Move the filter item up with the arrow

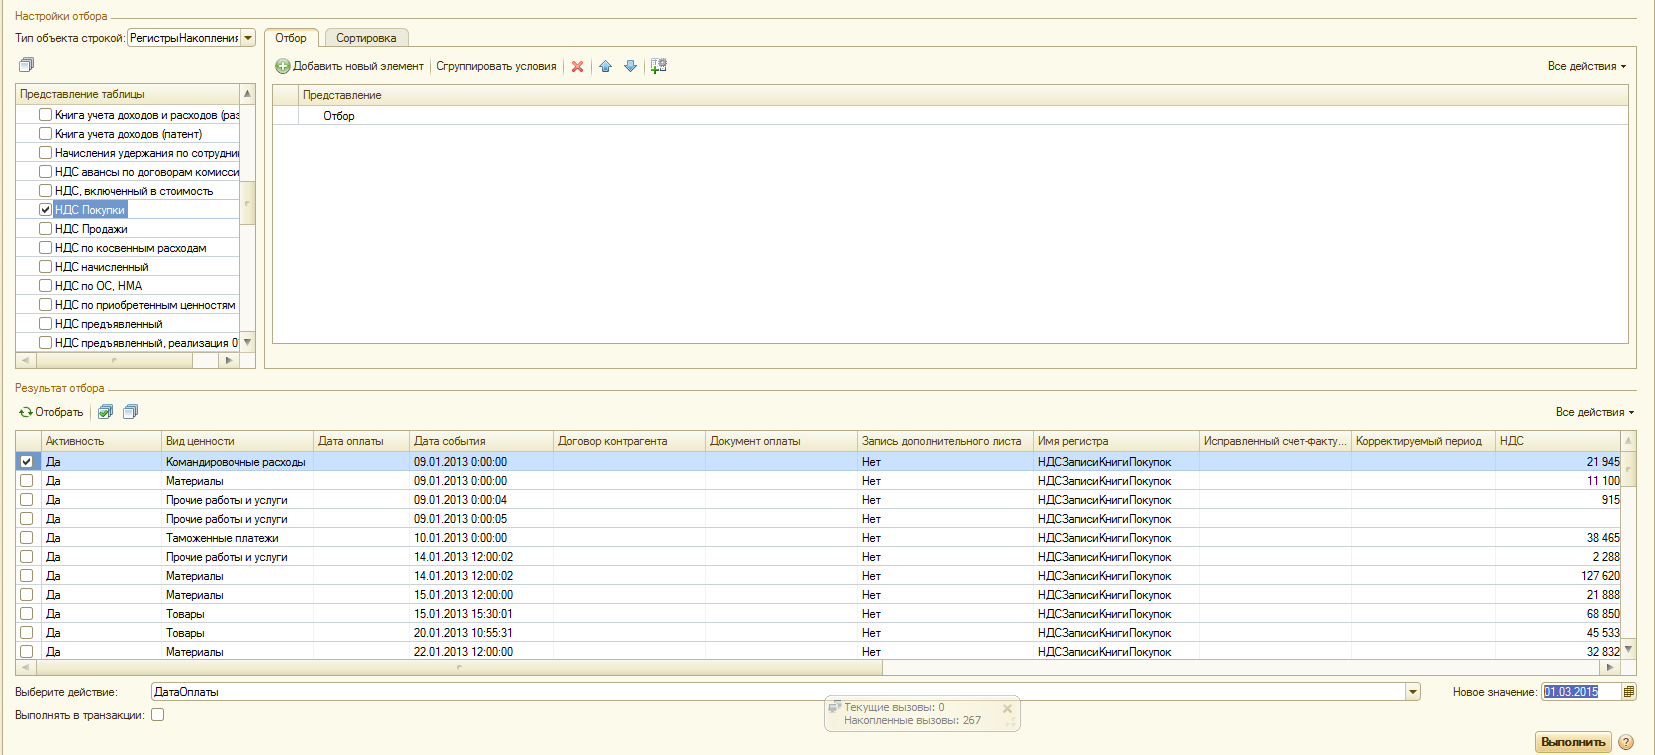click(x=605, y=66)
